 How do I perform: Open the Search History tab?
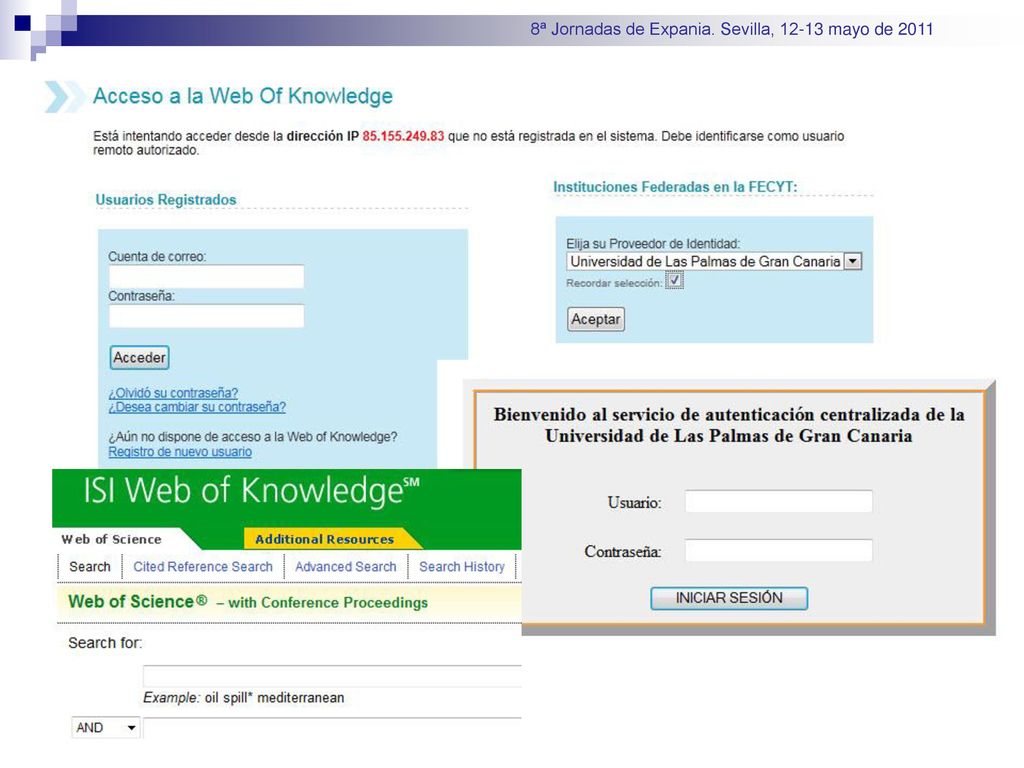462,567
